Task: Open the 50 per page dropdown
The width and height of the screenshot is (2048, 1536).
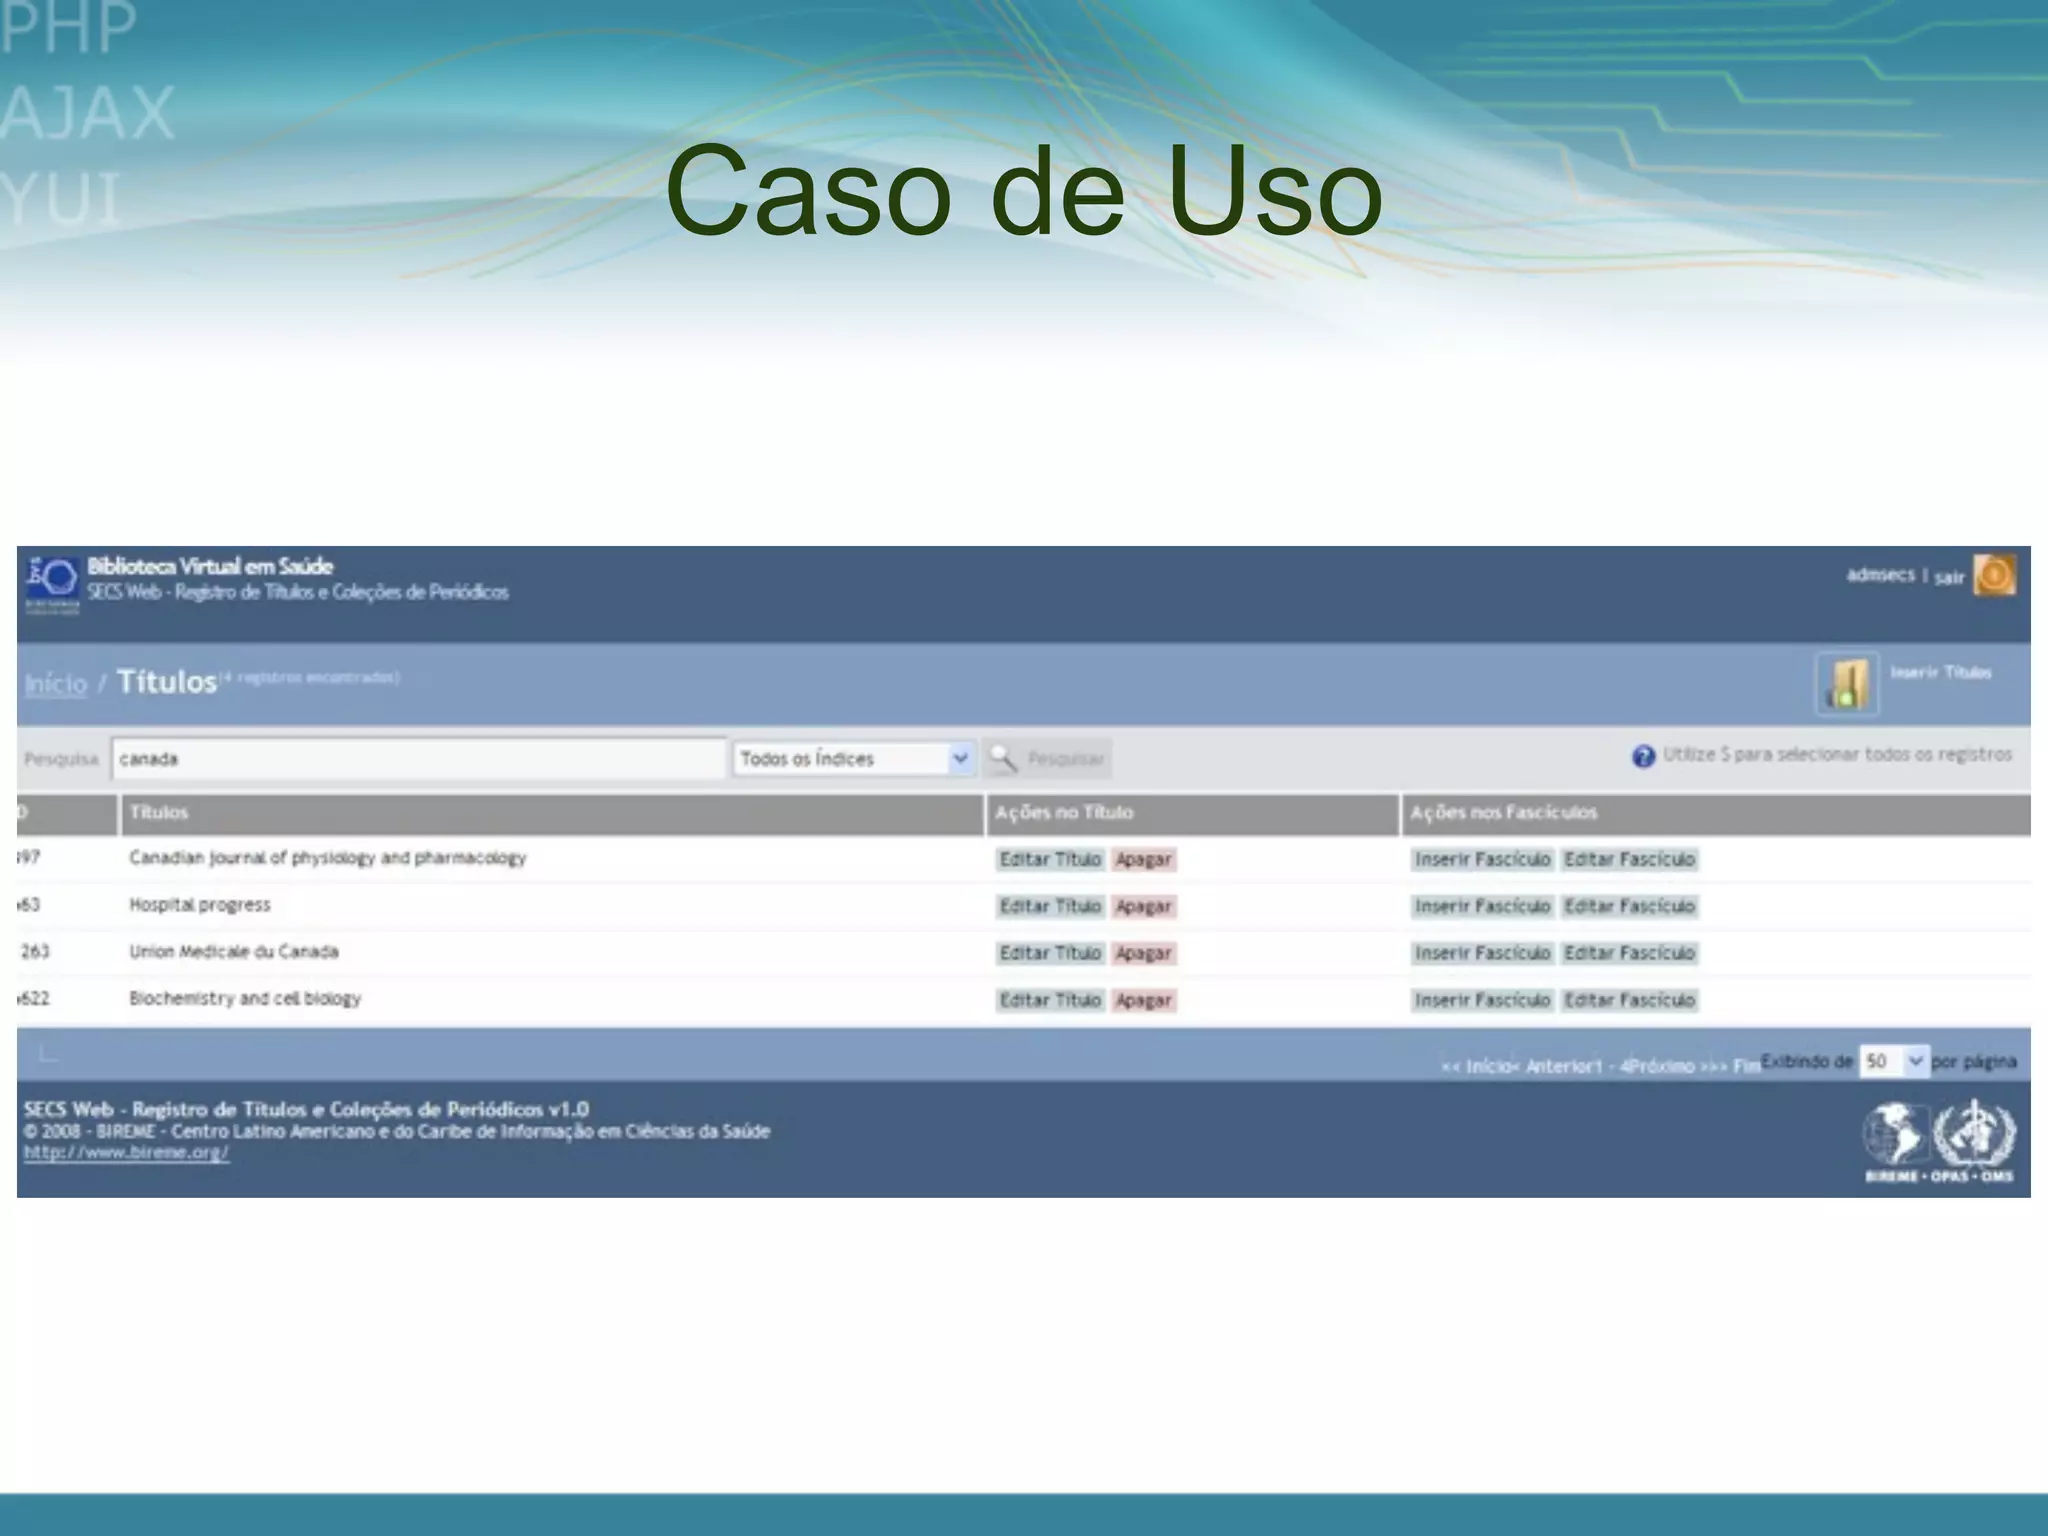Action: (1893, 1061)
